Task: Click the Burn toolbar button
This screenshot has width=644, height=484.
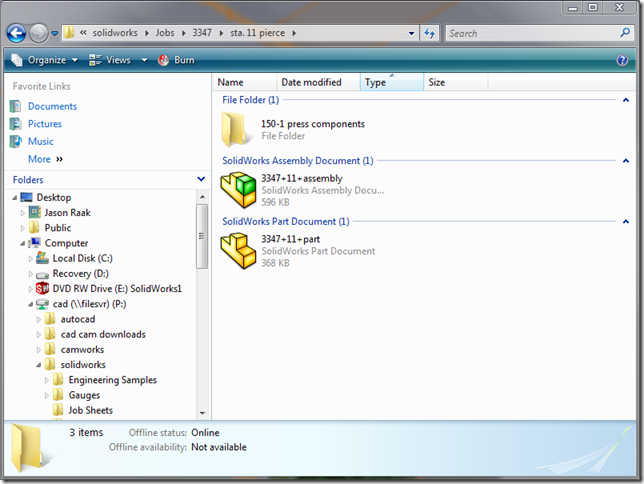Action: [x=176, y=60]
